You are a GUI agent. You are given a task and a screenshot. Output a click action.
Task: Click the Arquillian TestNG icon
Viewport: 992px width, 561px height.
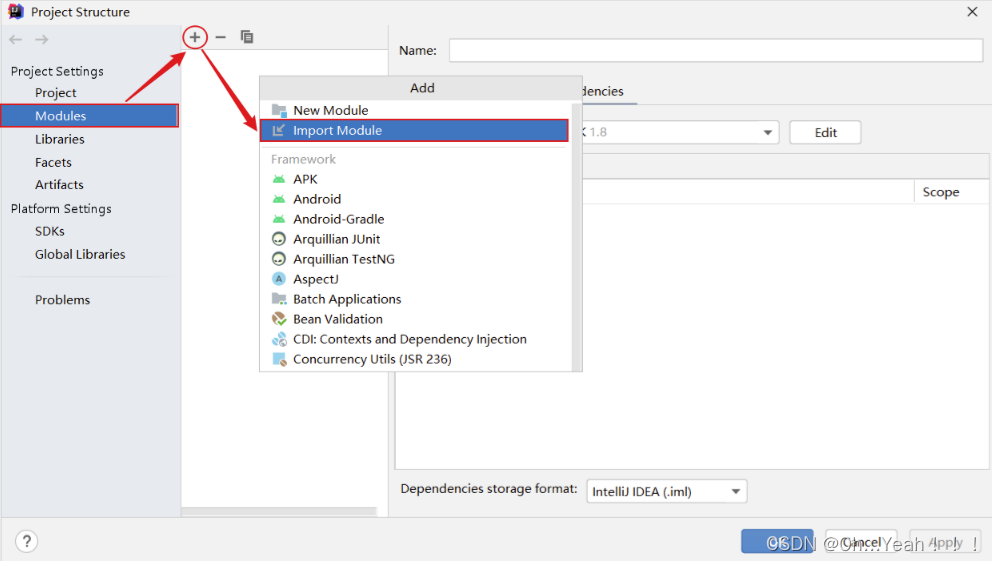tap(279, 259)
